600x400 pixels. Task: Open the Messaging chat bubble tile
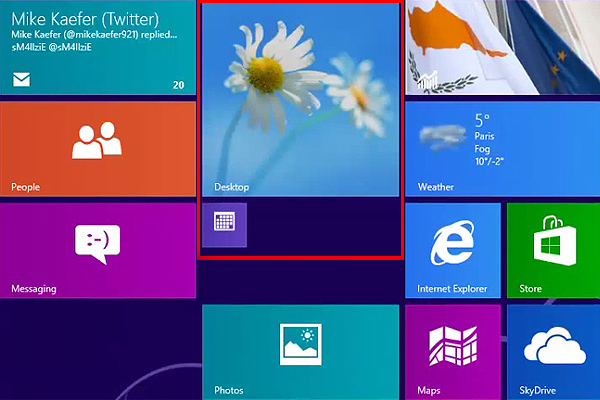click(97, 250)
